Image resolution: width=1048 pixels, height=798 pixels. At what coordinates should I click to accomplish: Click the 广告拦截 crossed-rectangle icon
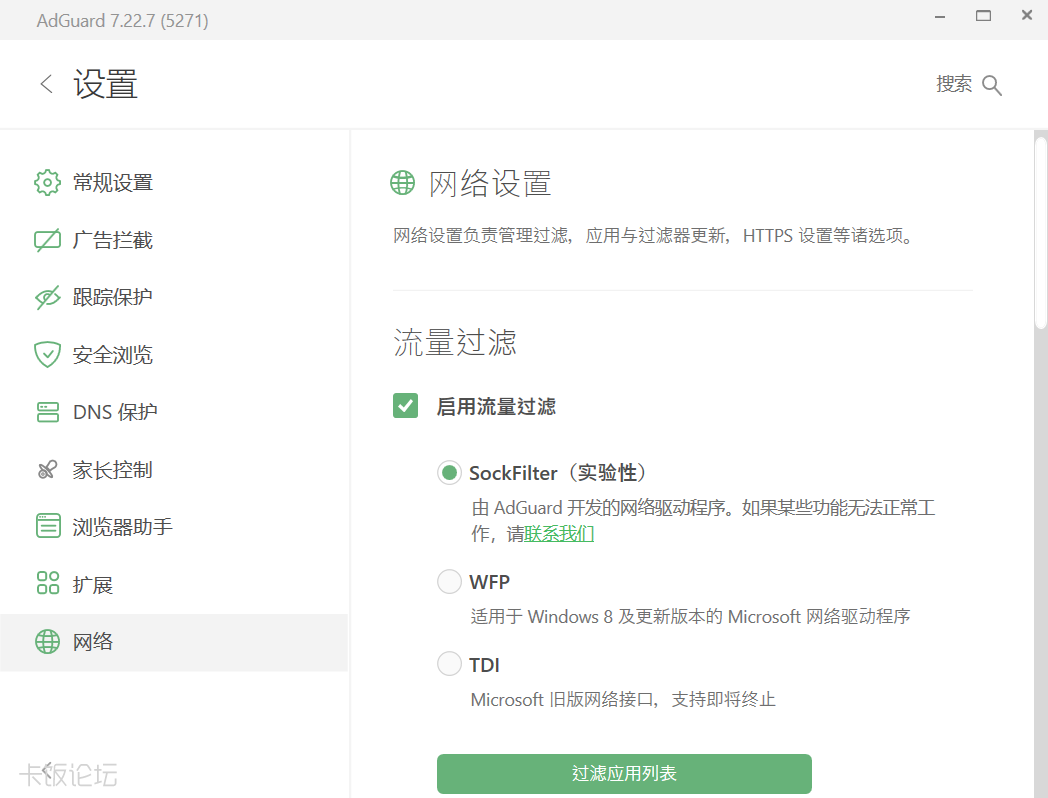[x=47, y=240]
